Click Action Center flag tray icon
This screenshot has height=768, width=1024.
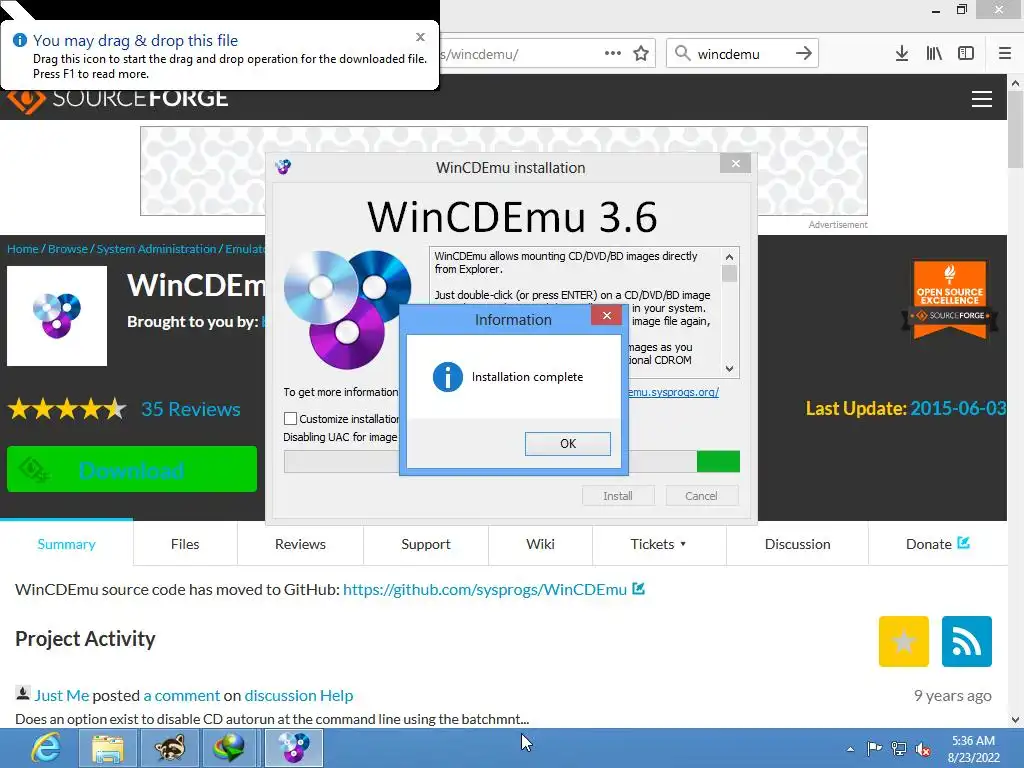pyautogui.click(x=874, y=748)
